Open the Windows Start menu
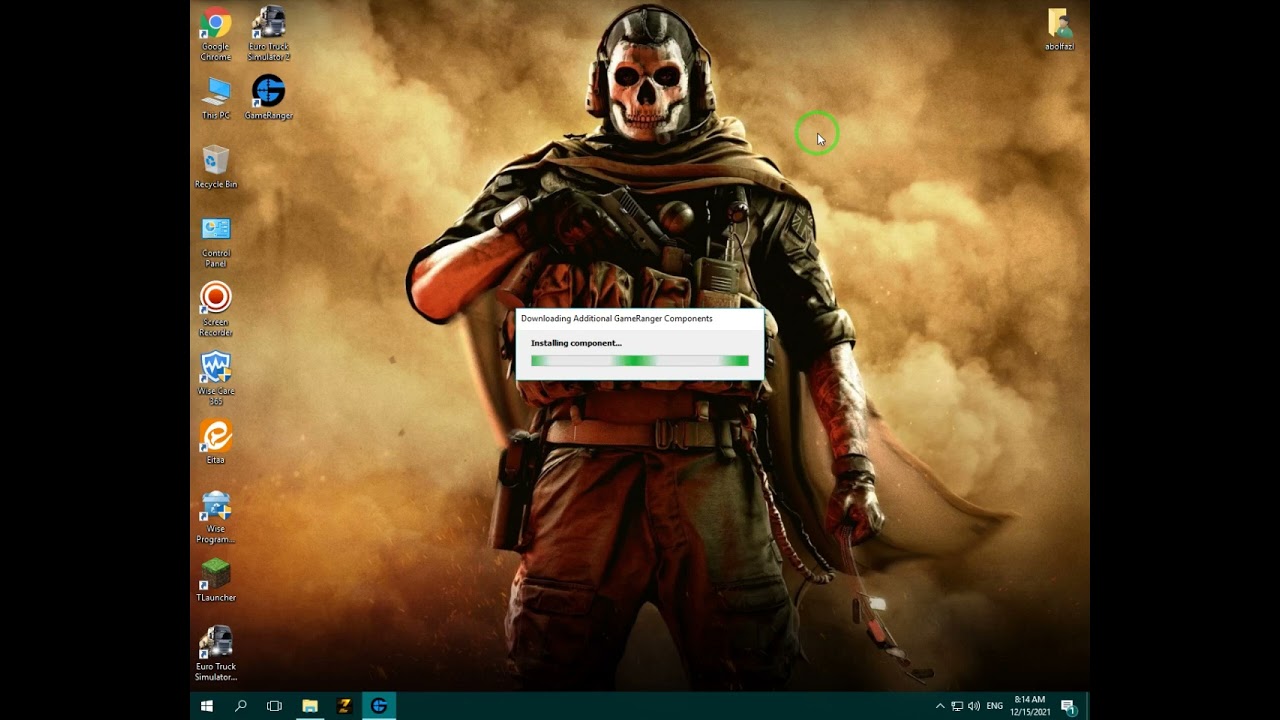The height and width of the screenshot is (720, 1280). click(207, 706)
